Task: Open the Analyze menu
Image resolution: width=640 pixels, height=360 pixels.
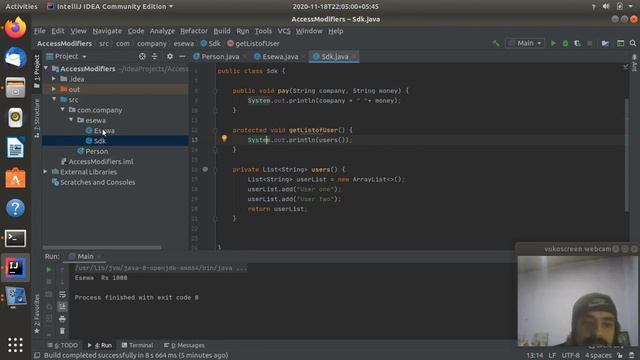Action: (162, 31)
